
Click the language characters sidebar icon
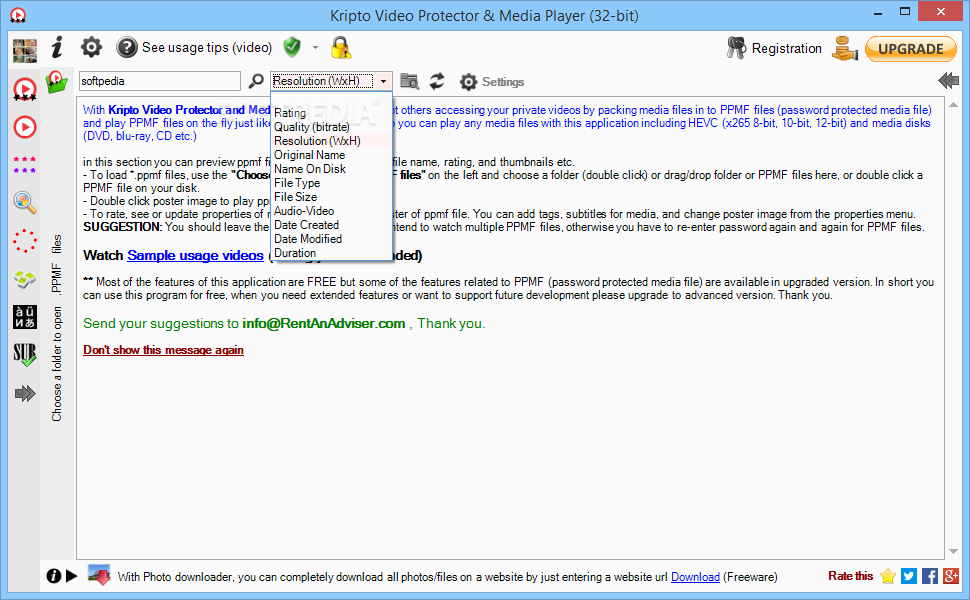click(25, 317)
